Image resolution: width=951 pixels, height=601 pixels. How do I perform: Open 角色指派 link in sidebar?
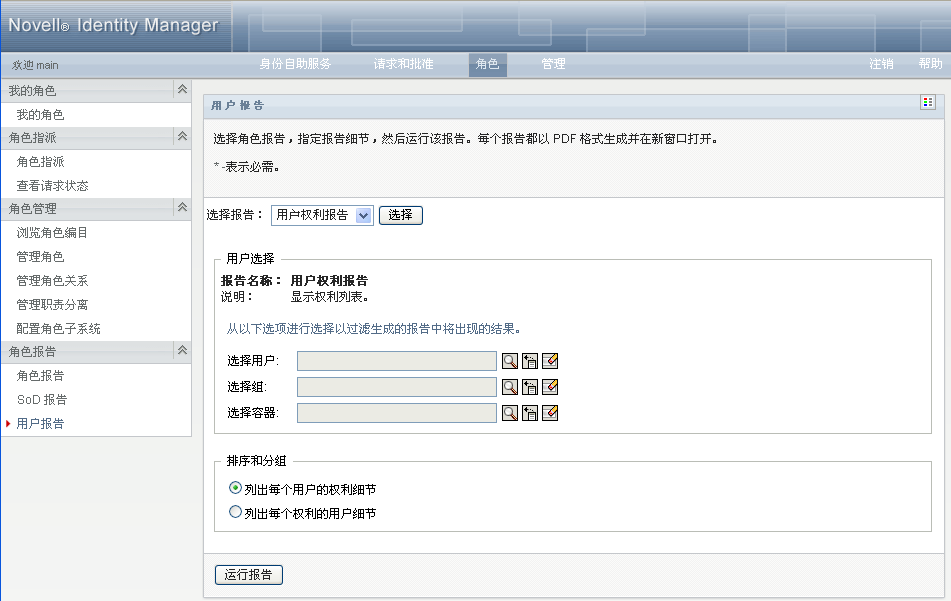point(40,162)
